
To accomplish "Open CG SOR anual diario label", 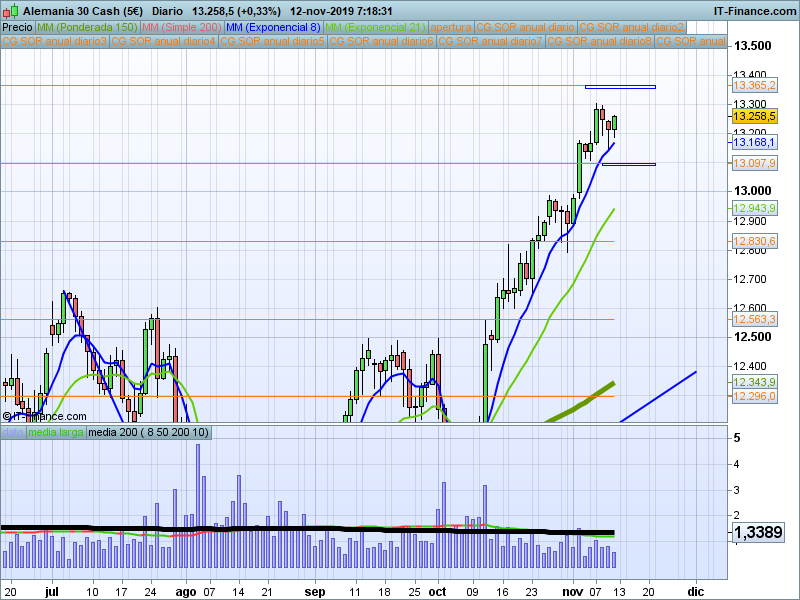I will [526, 28].
